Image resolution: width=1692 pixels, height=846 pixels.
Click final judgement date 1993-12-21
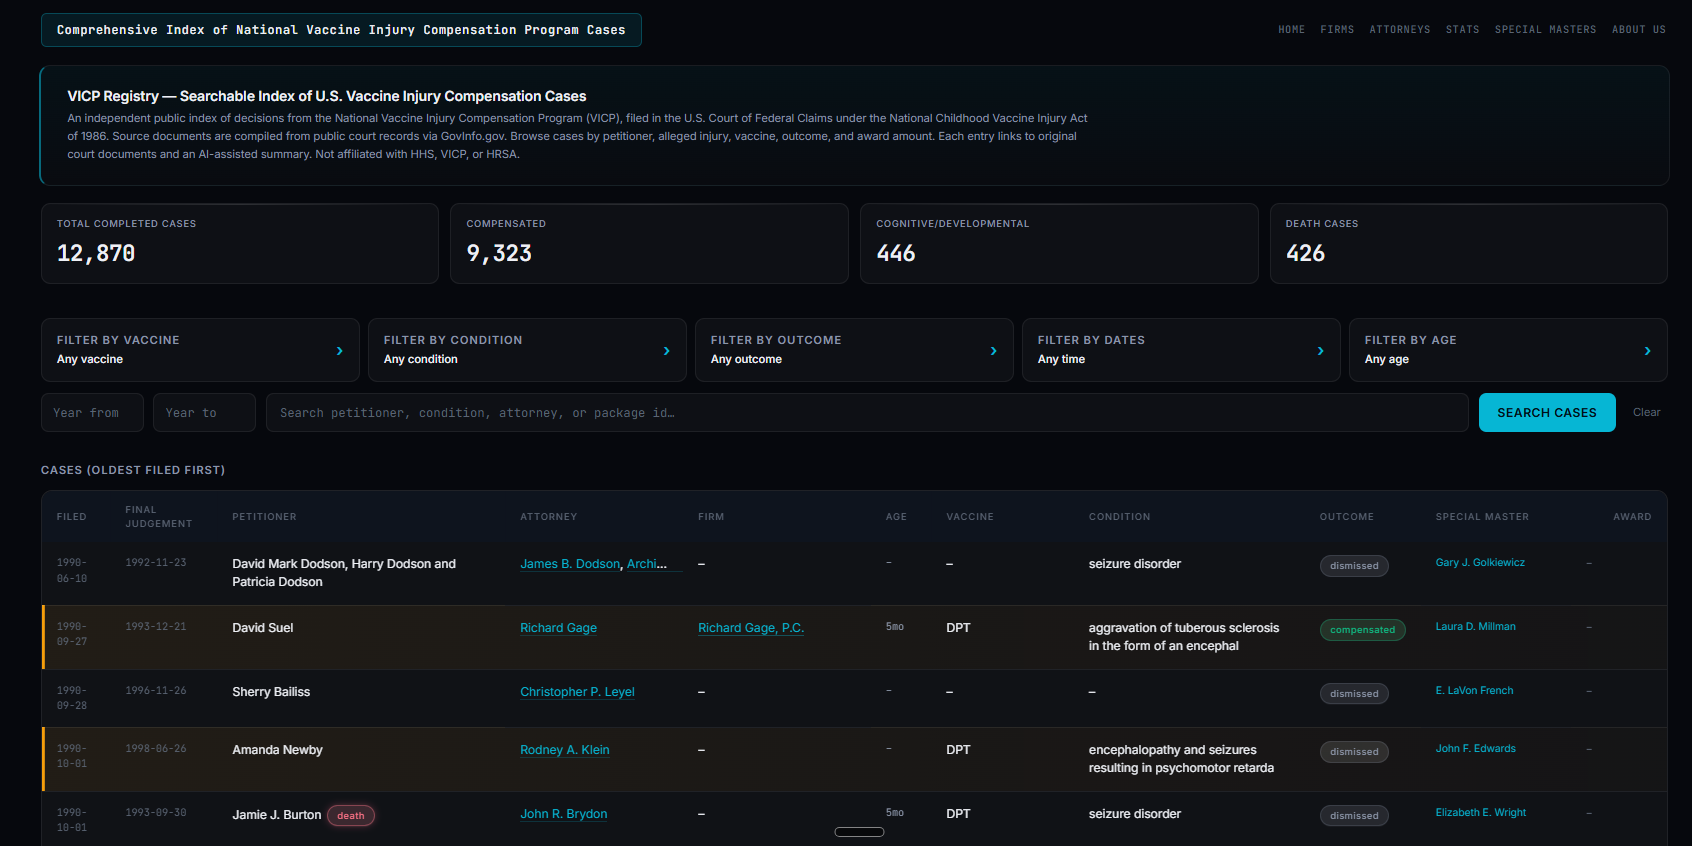[x=156, y=627]
